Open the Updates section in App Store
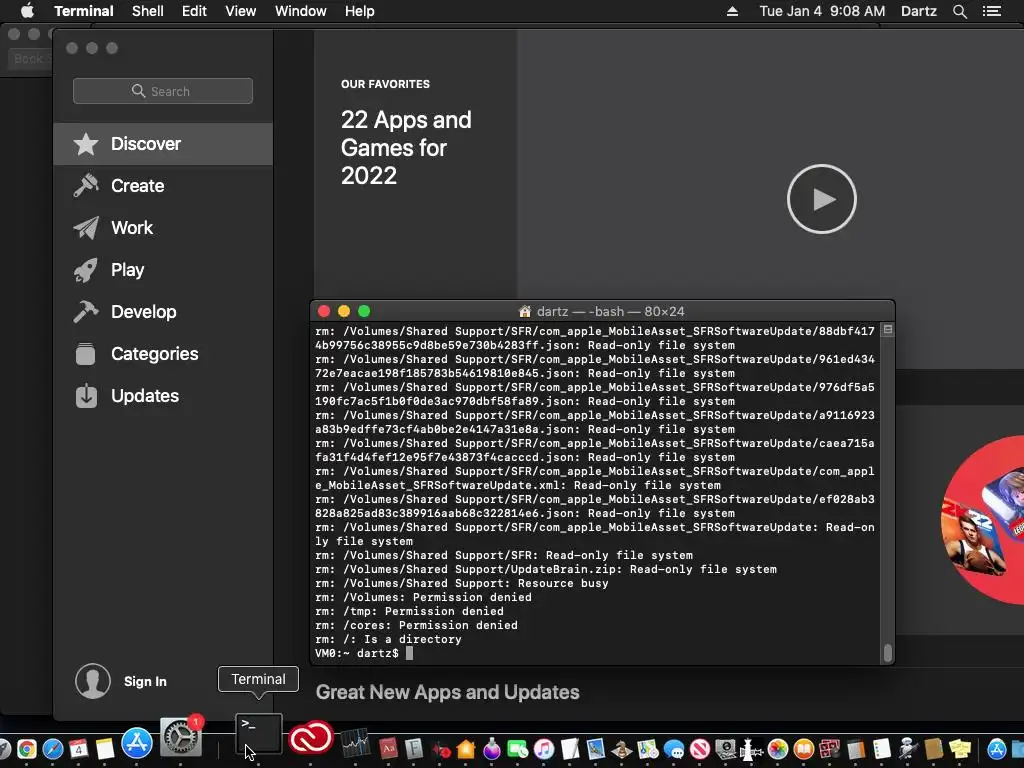The width and height of the screenshot is (1024, 768). (163, 396)
